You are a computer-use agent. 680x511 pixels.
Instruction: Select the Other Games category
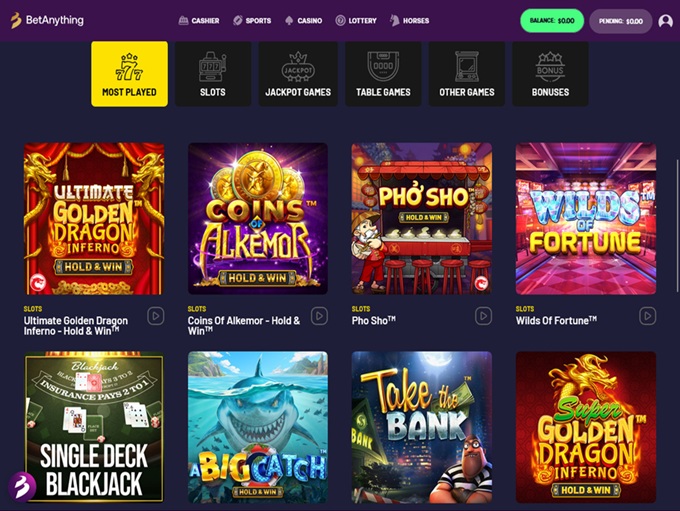[466, 74]
